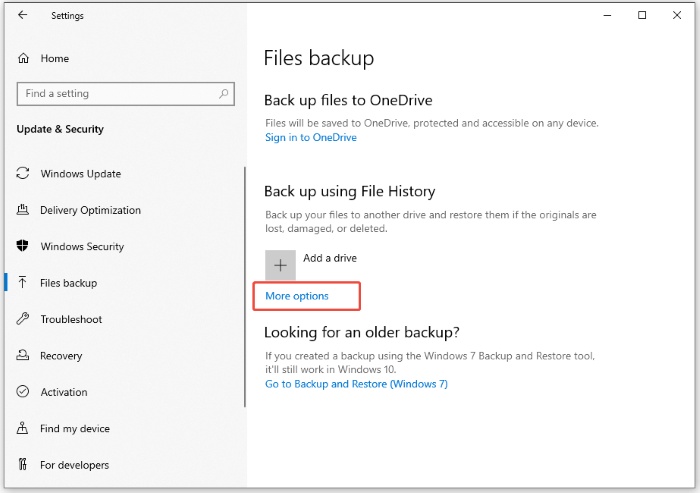Screen dimensions: 700x493
Task: Open Find my device settings
Action: (x=75, y=429)
